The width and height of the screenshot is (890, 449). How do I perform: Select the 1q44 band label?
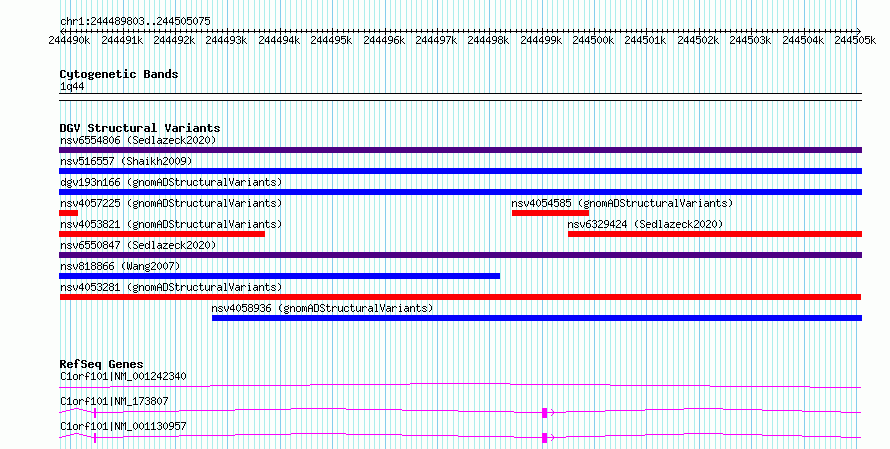[x=72, y=87]
